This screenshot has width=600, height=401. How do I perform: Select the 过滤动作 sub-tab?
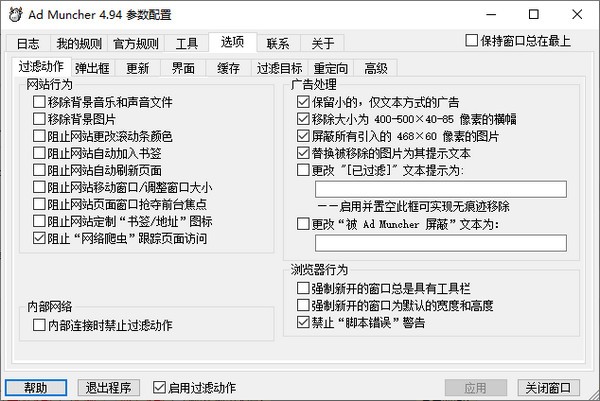click(41, 67)
